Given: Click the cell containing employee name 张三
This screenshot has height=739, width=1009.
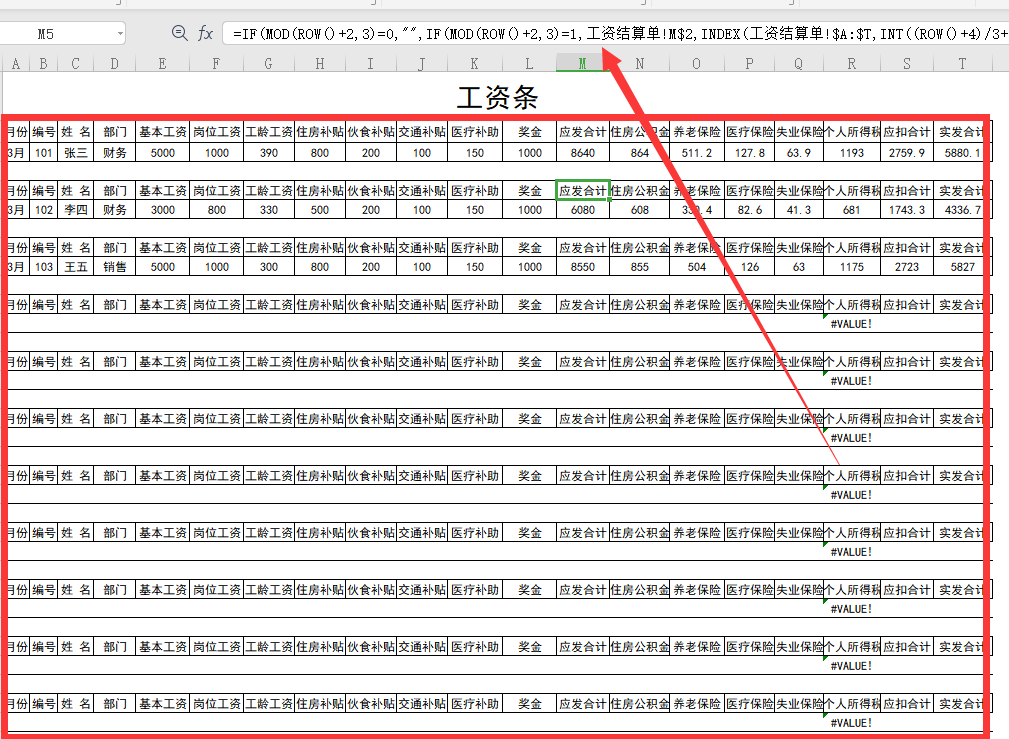Looking at the screenshot, I should click(x=75, y=152).
